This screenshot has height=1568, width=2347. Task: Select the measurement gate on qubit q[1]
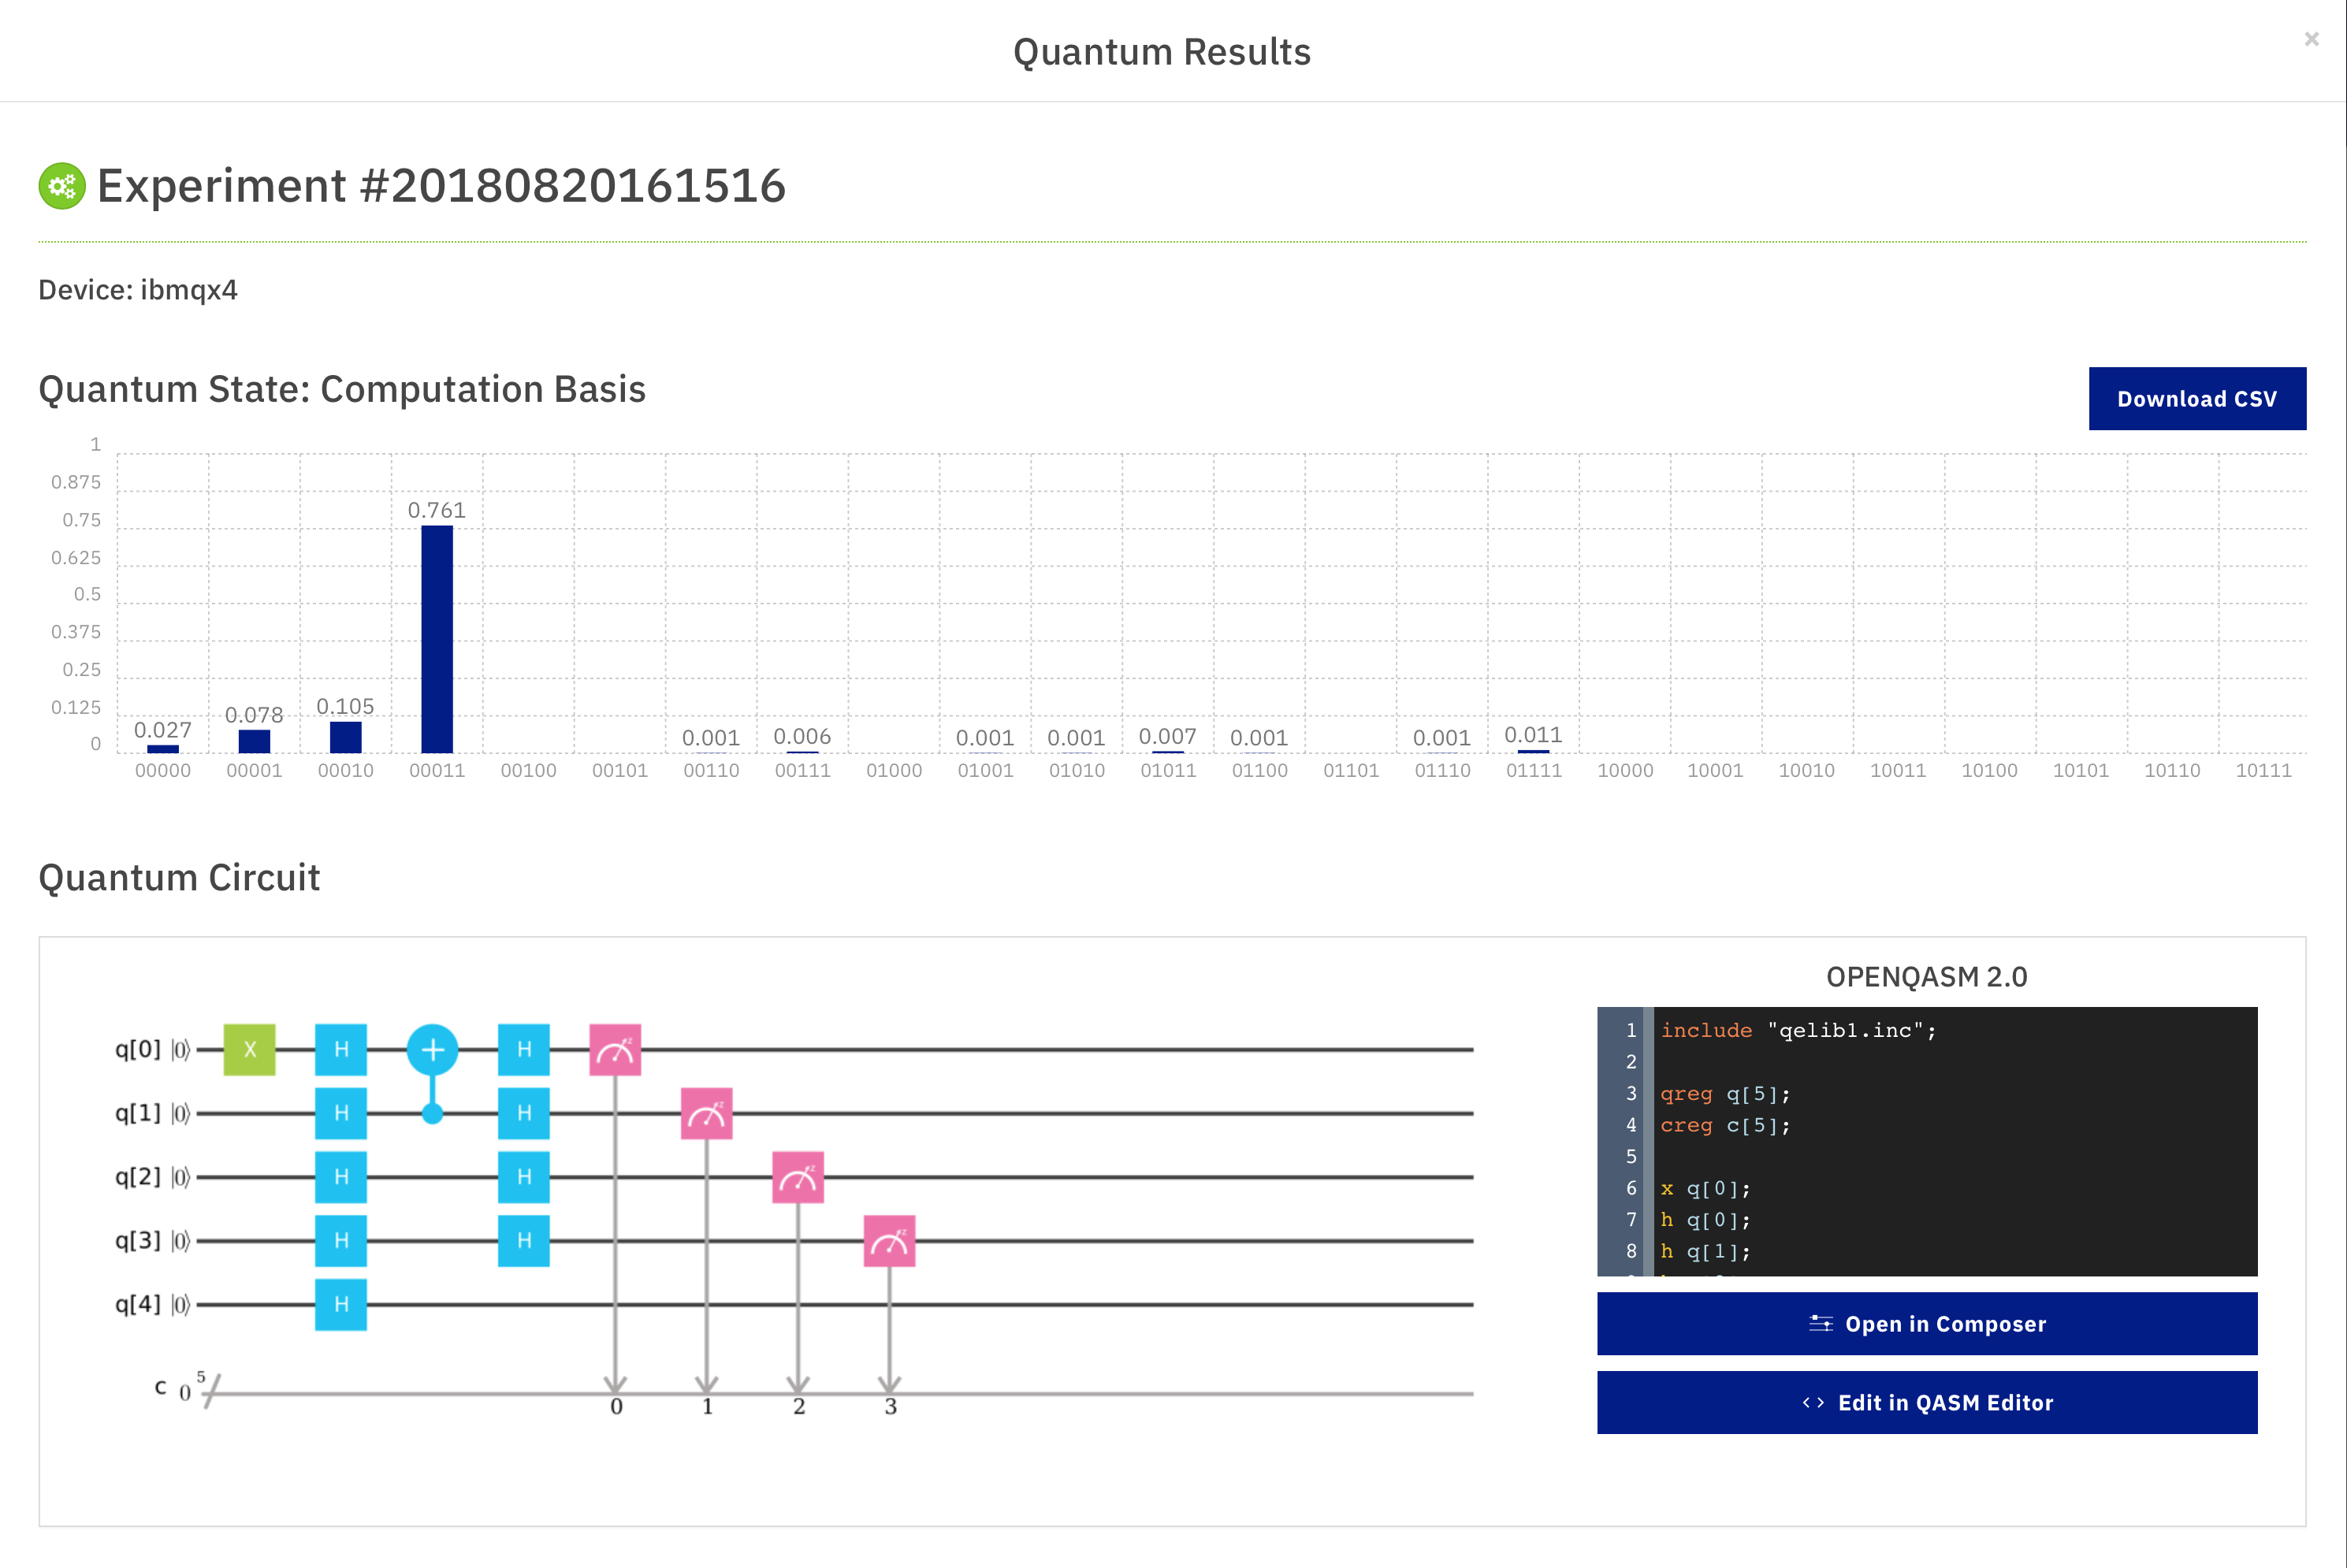tap(707, 1113)
